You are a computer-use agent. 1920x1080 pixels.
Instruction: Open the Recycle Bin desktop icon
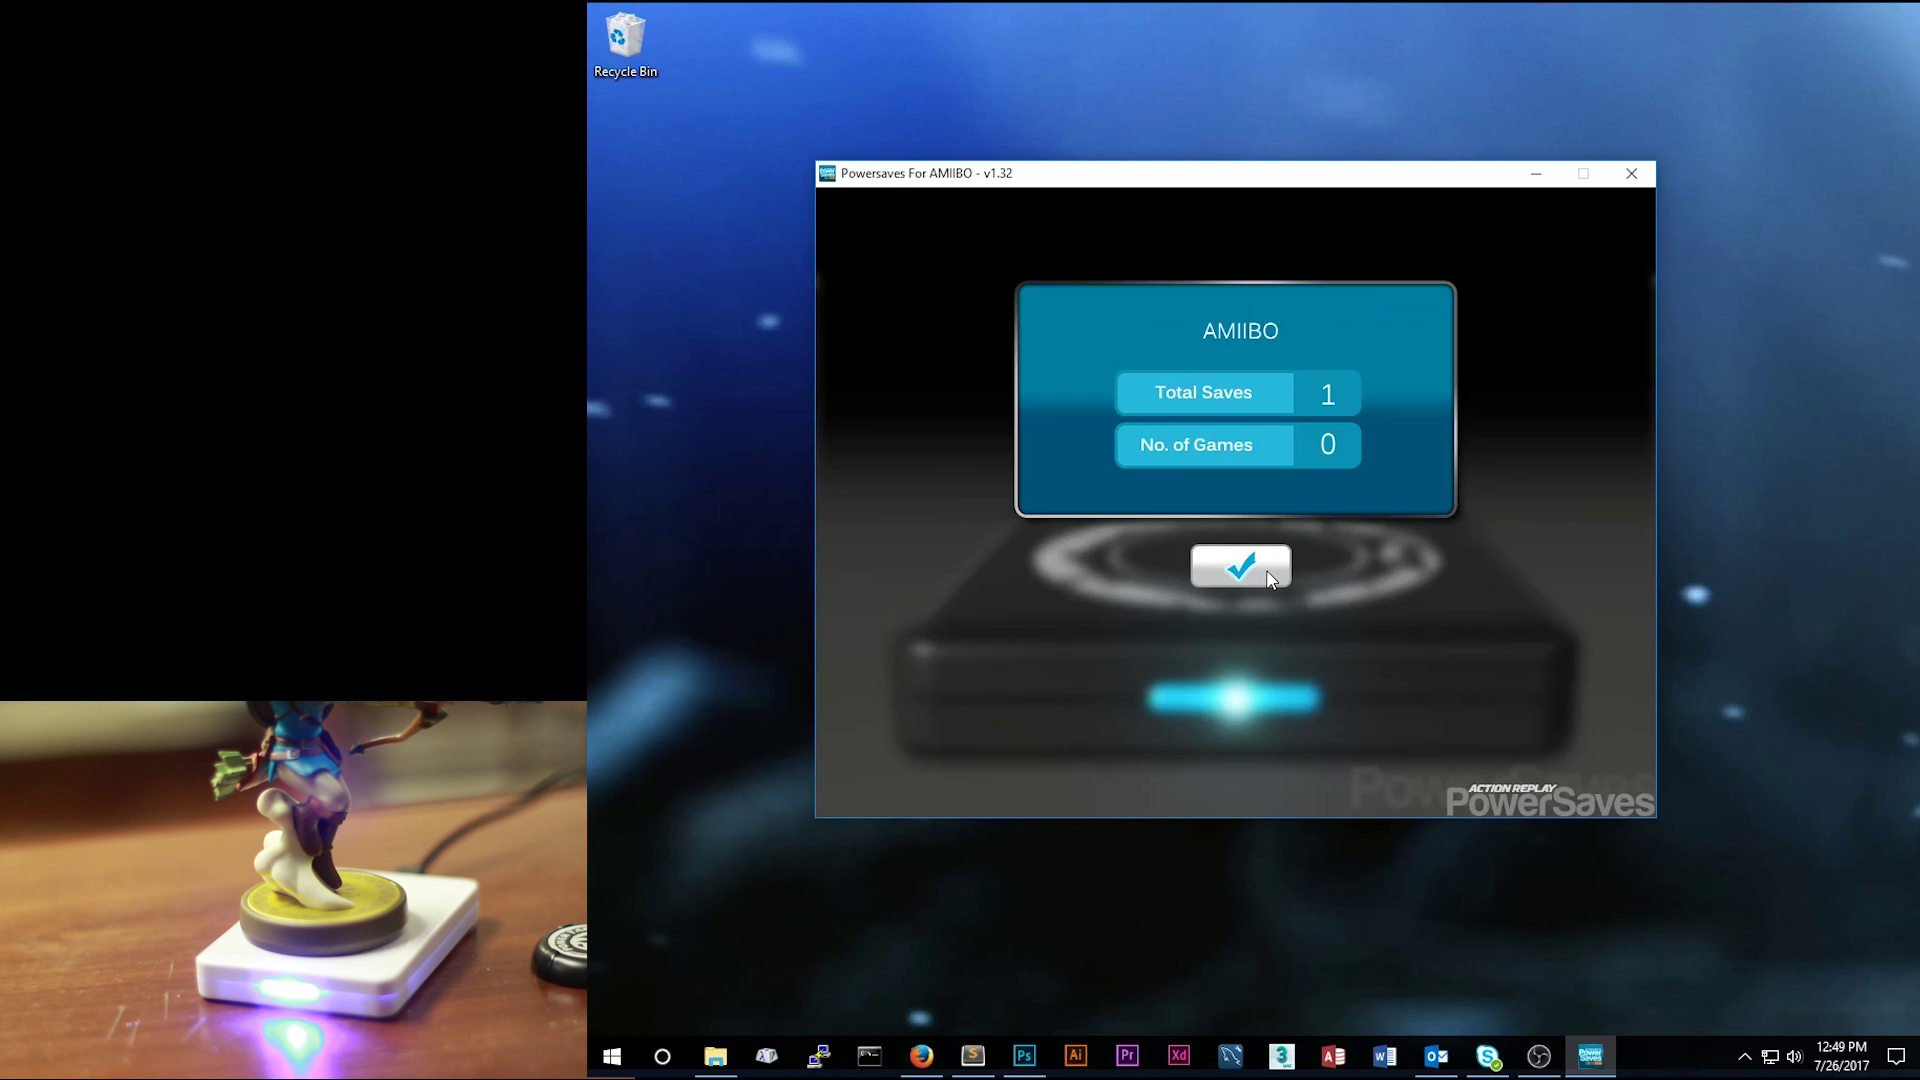[x=625, y=45]
